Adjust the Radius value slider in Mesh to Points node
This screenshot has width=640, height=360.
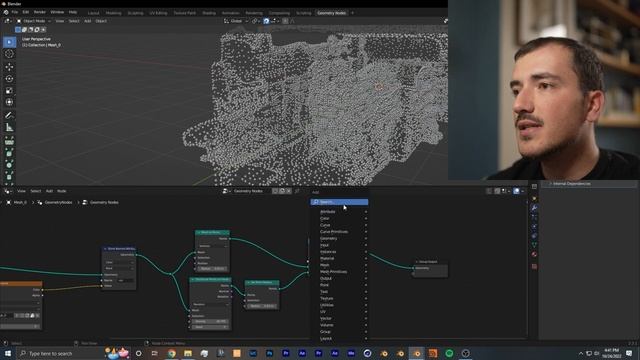tap(213, 269)
